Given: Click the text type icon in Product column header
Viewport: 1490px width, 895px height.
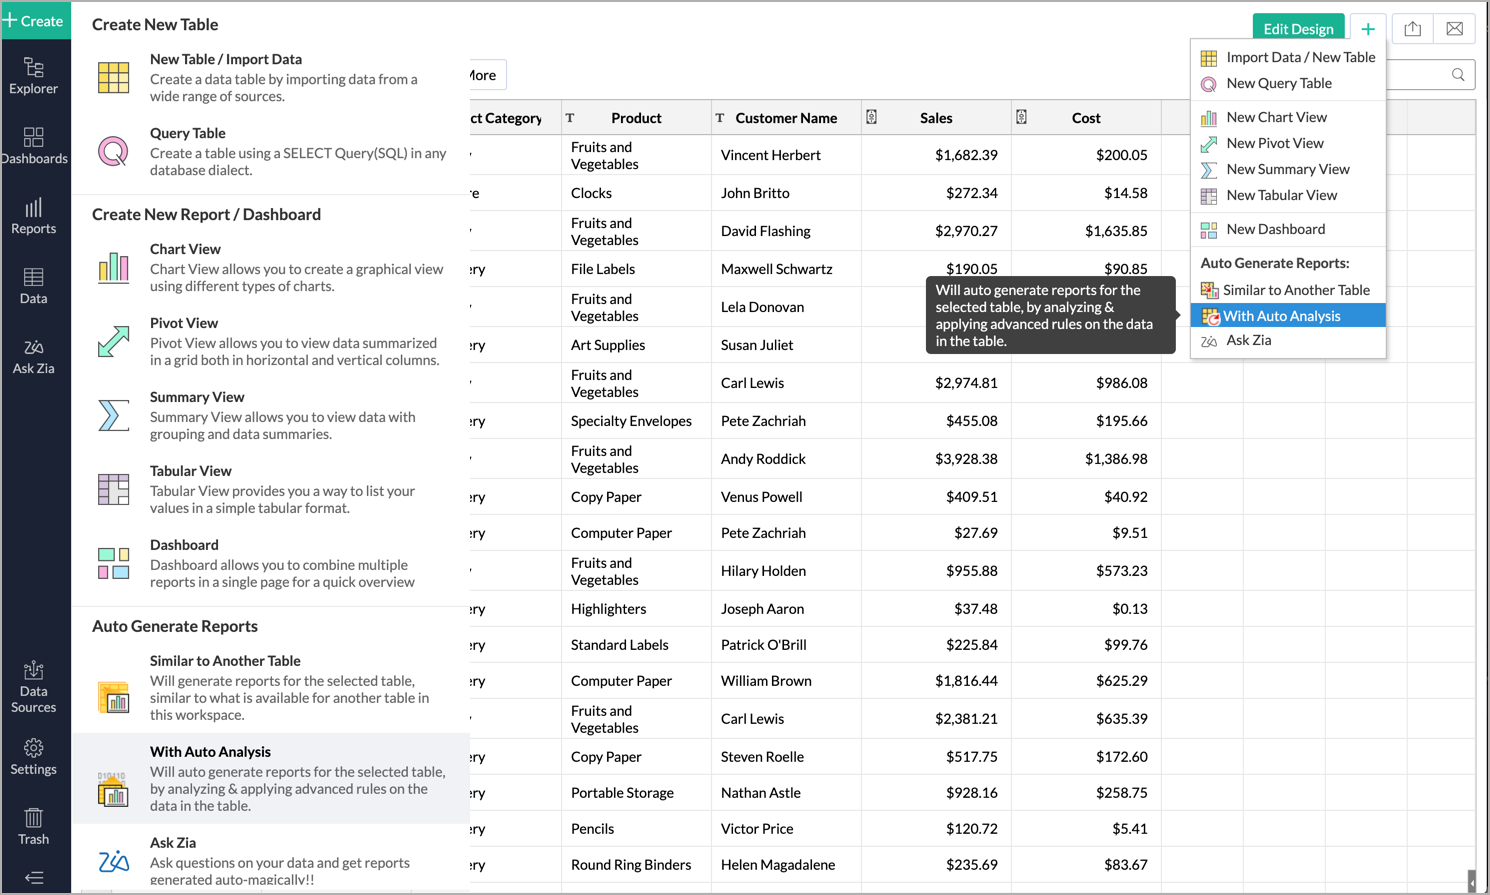Looking at the screenshot, I should click(570, 118).
